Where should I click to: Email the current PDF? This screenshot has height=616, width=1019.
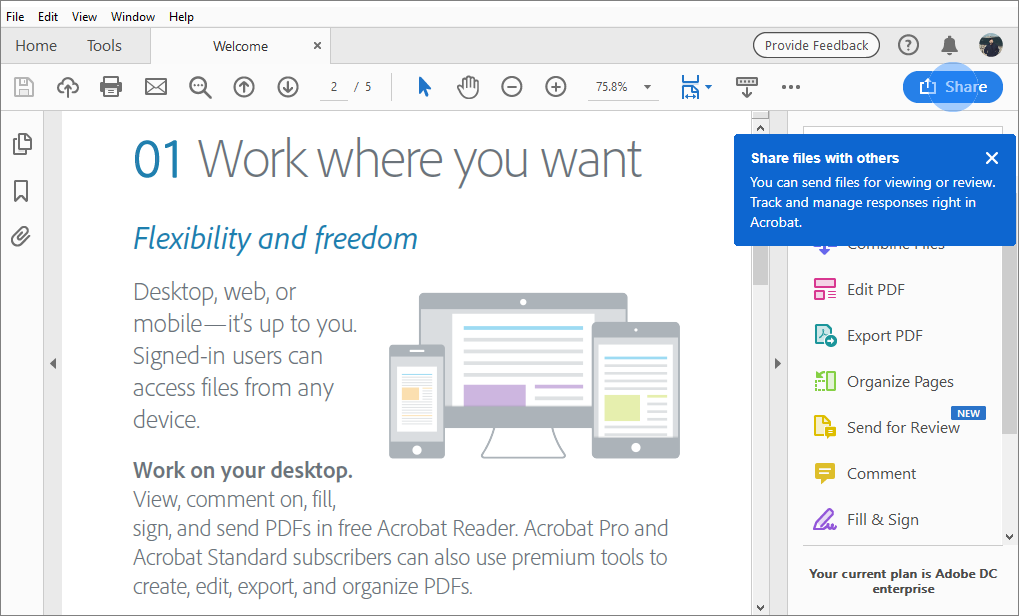click(x=155, y=87)
